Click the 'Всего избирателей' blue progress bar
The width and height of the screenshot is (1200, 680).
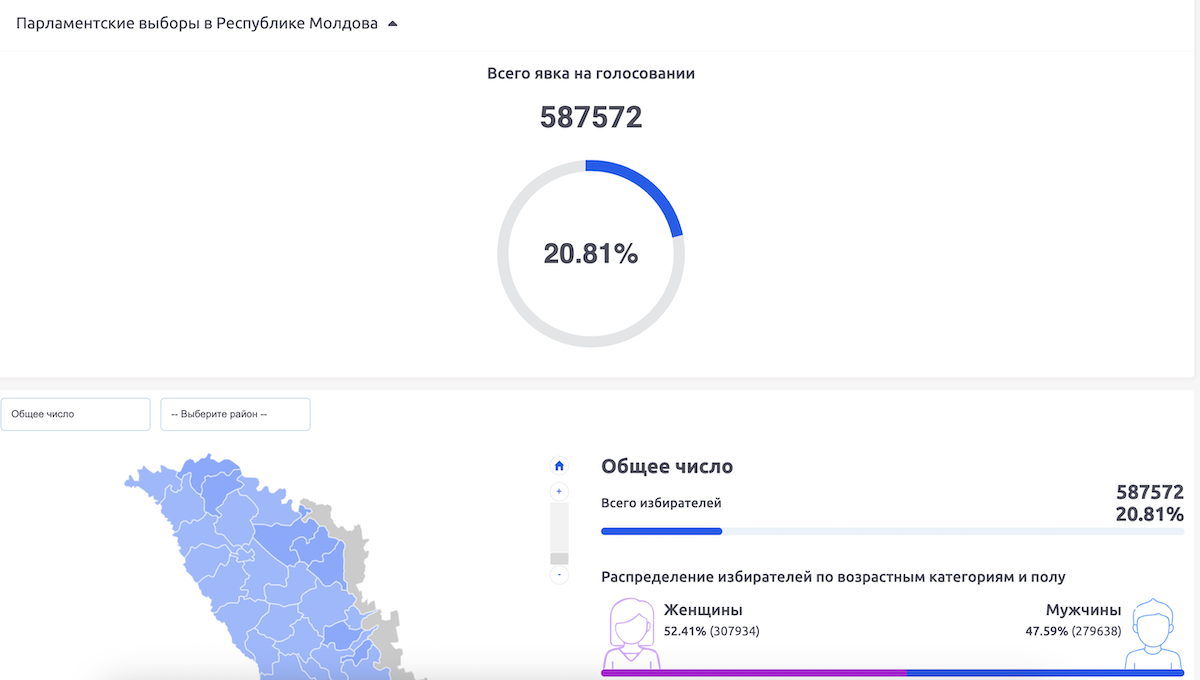661,531
